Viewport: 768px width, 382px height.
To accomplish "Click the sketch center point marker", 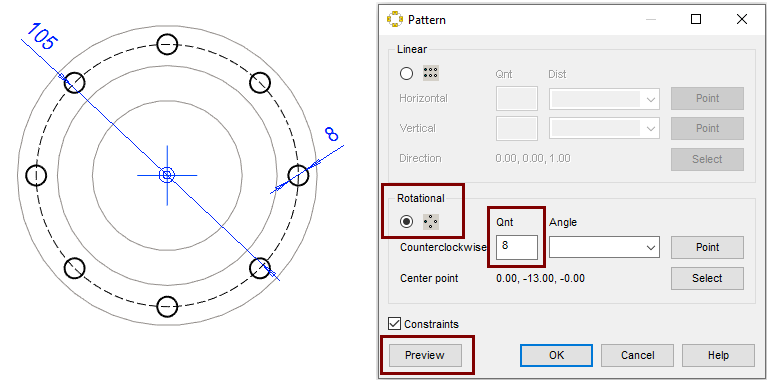I will (167, 175).
